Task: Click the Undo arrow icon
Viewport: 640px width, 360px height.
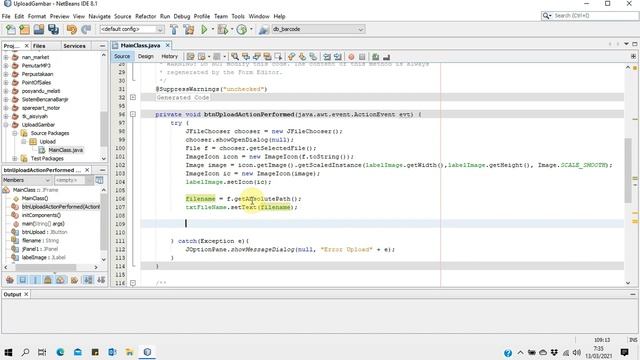Action: pyautogui.click(x=72, y=29)
